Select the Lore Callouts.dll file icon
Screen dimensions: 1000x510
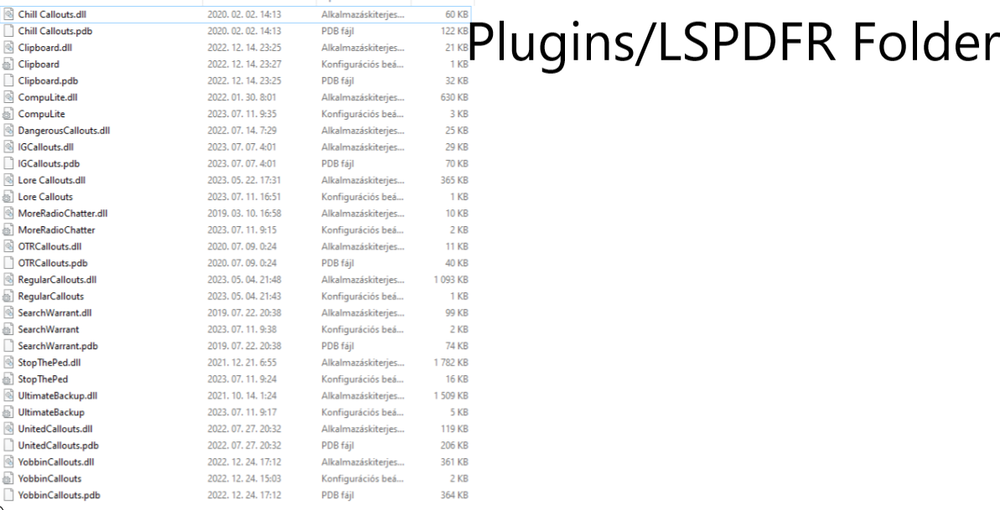[8, 180]
